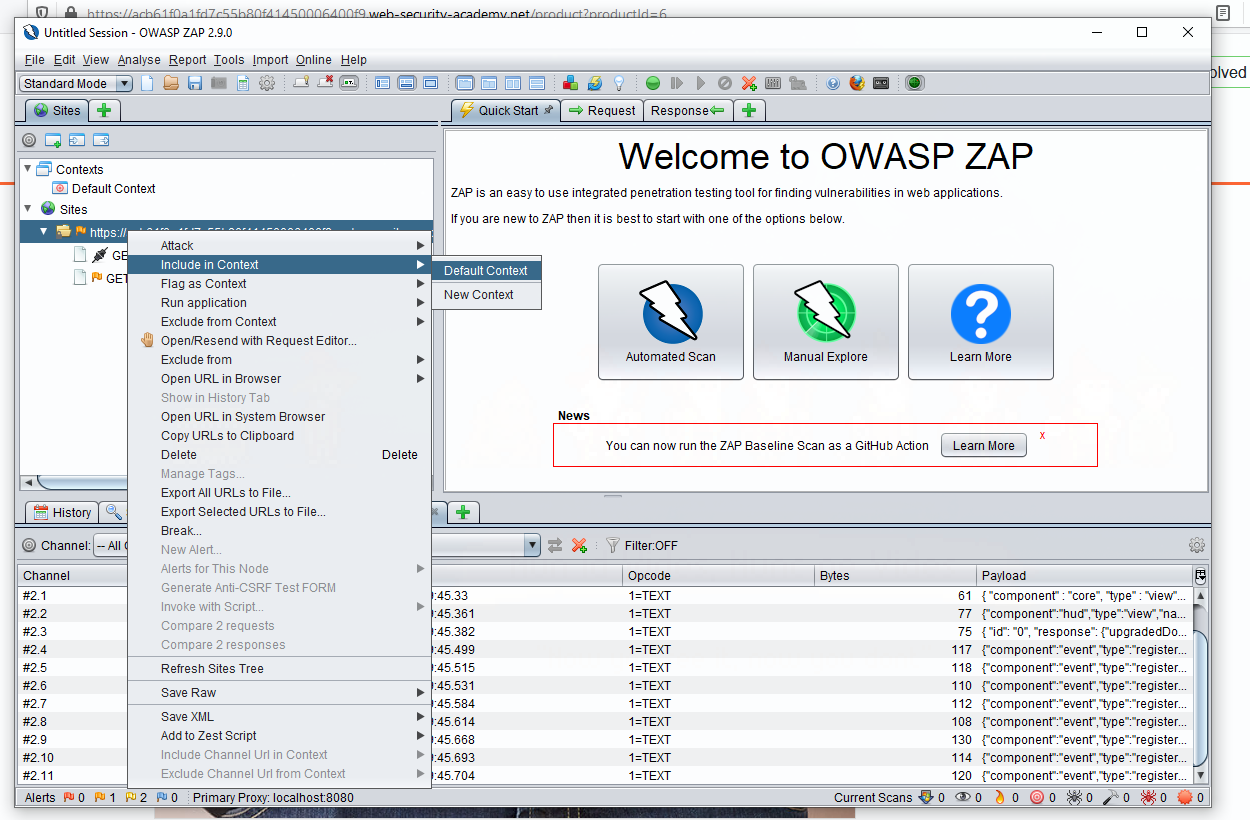
Task: Click the Open Session folder icon
Action: [171, 84]
